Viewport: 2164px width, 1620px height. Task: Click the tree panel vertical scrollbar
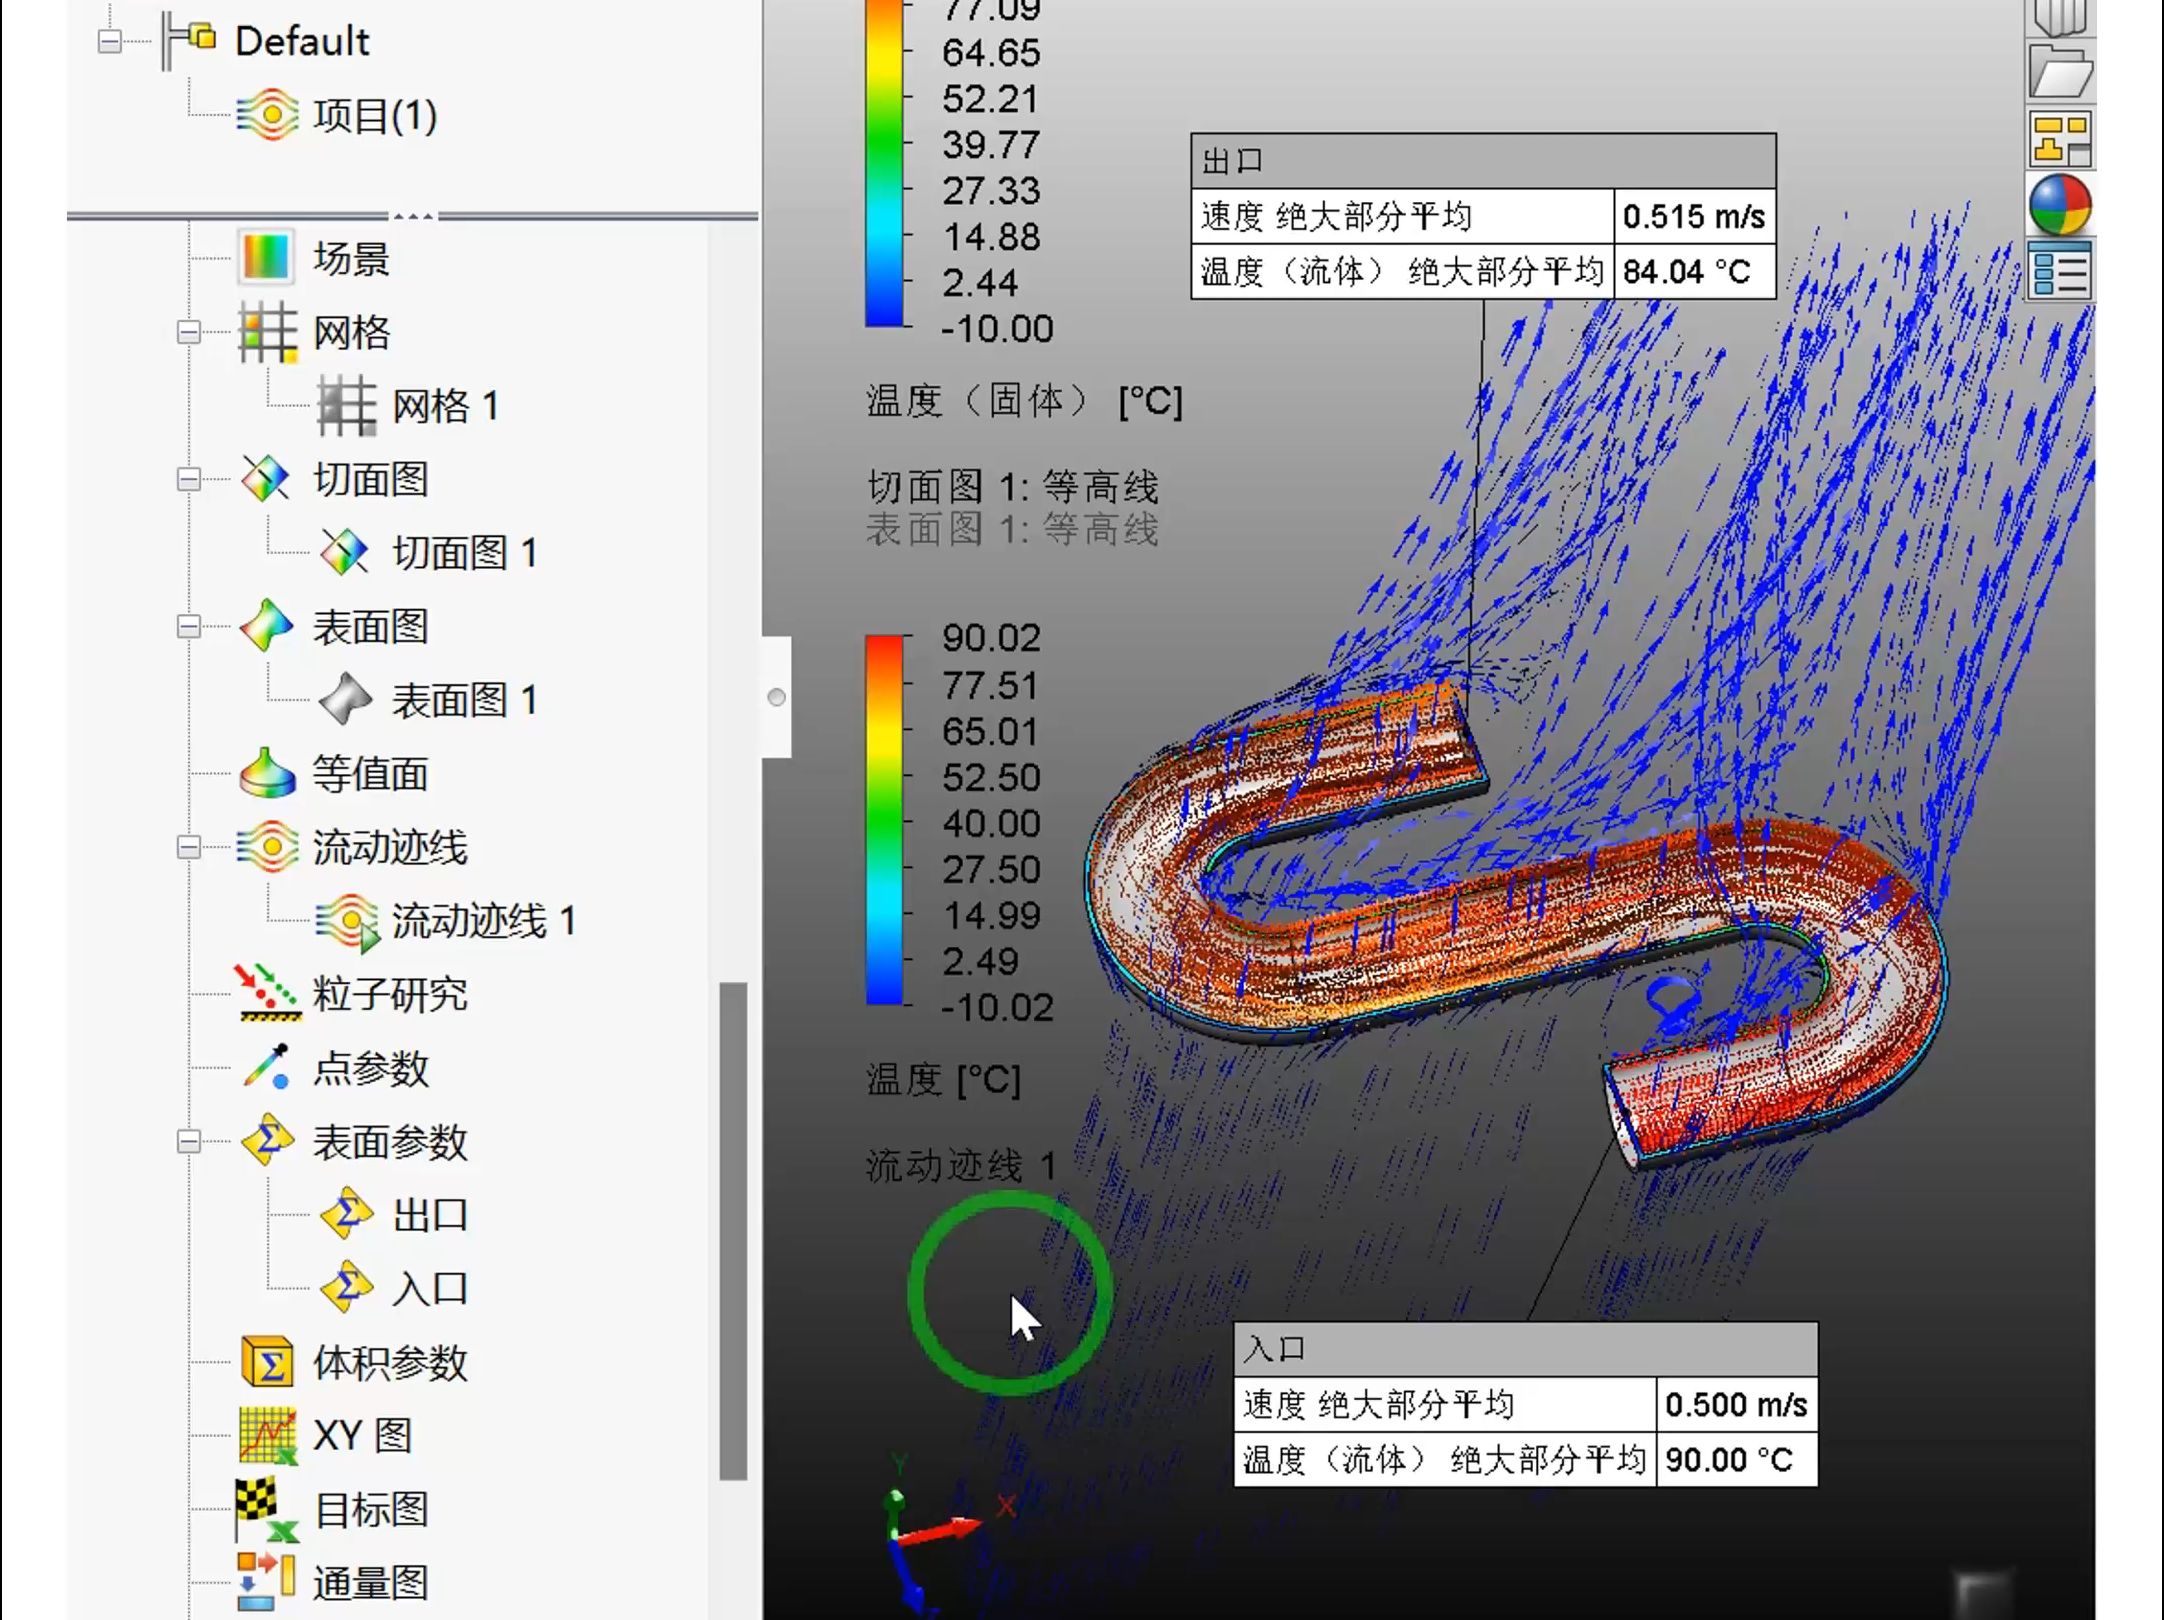coord(733,1232)
